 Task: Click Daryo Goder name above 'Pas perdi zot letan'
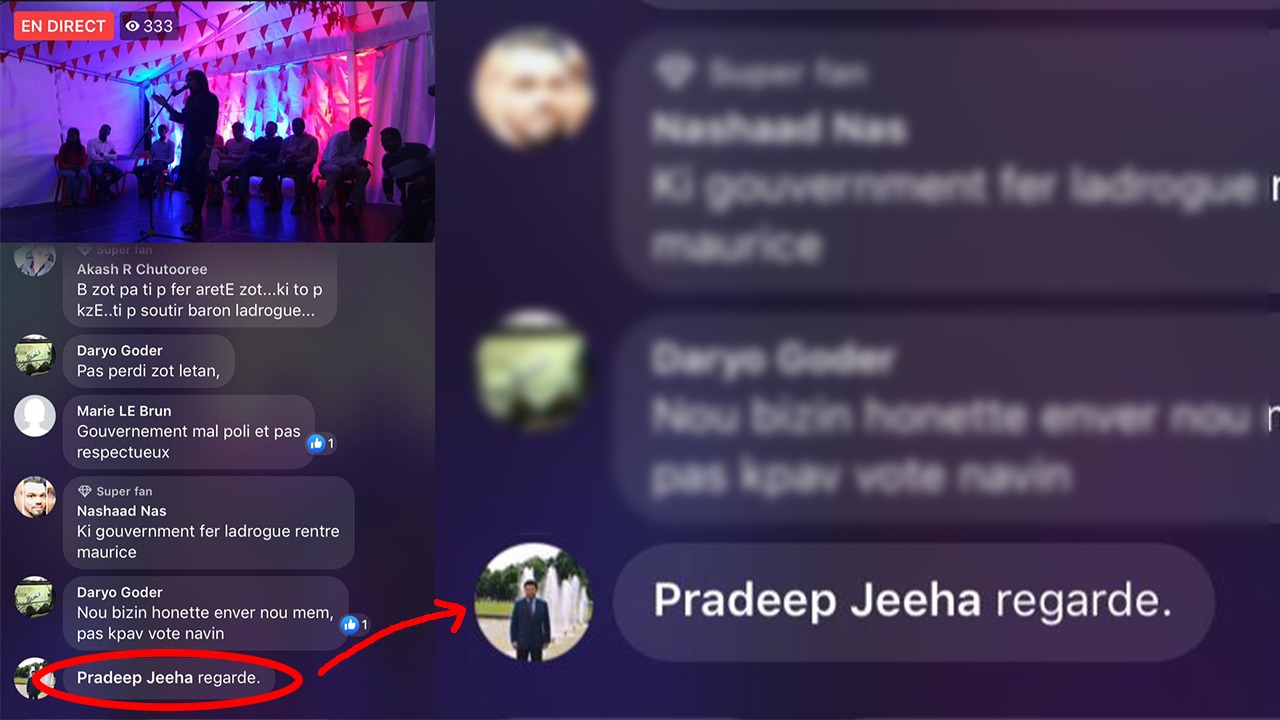coord(119,350)
